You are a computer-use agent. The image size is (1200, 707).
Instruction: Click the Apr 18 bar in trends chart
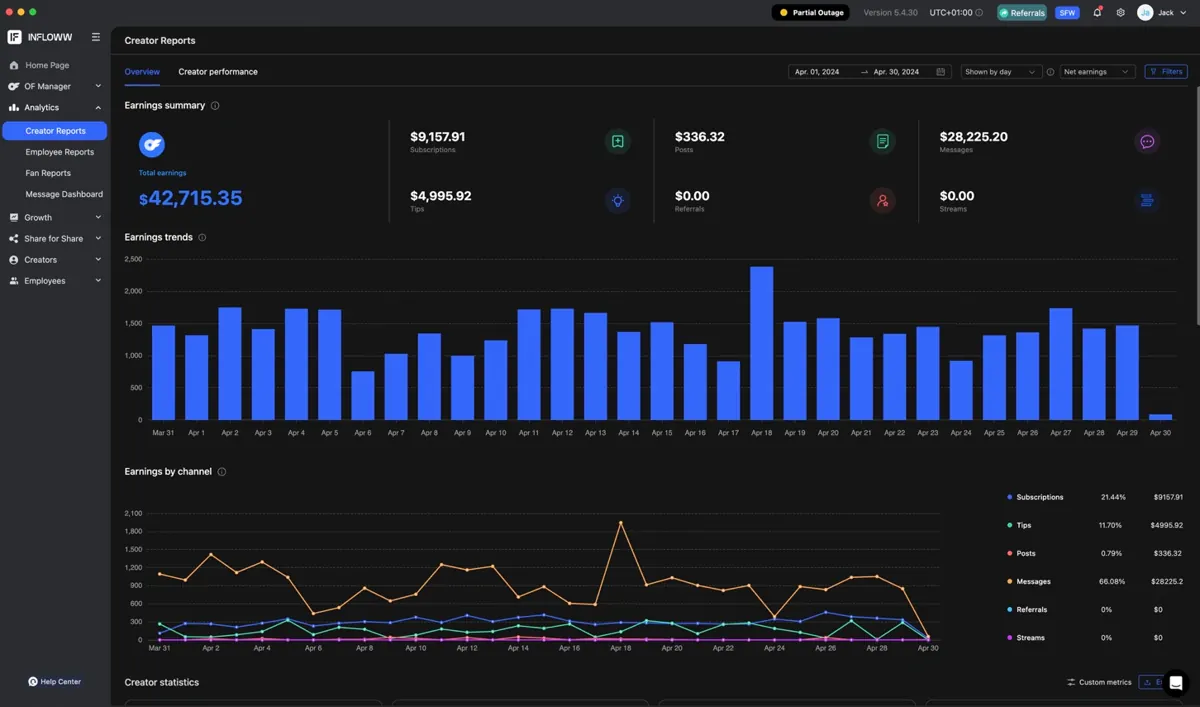tap(761, 343)
